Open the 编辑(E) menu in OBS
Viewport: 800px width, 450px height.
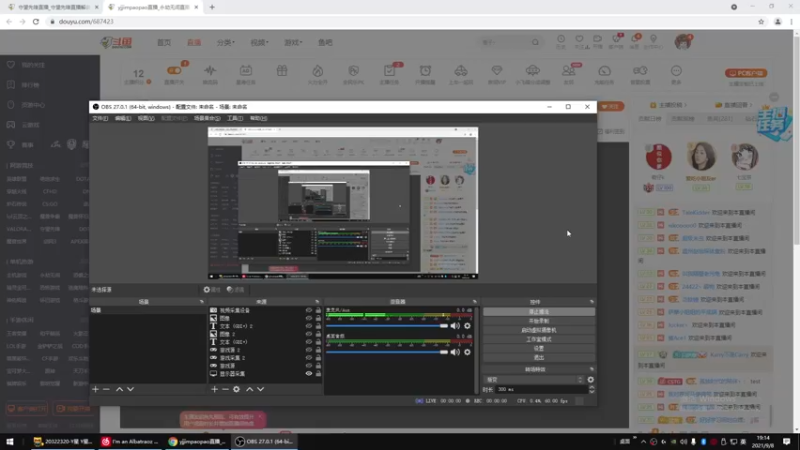(123, 118)
